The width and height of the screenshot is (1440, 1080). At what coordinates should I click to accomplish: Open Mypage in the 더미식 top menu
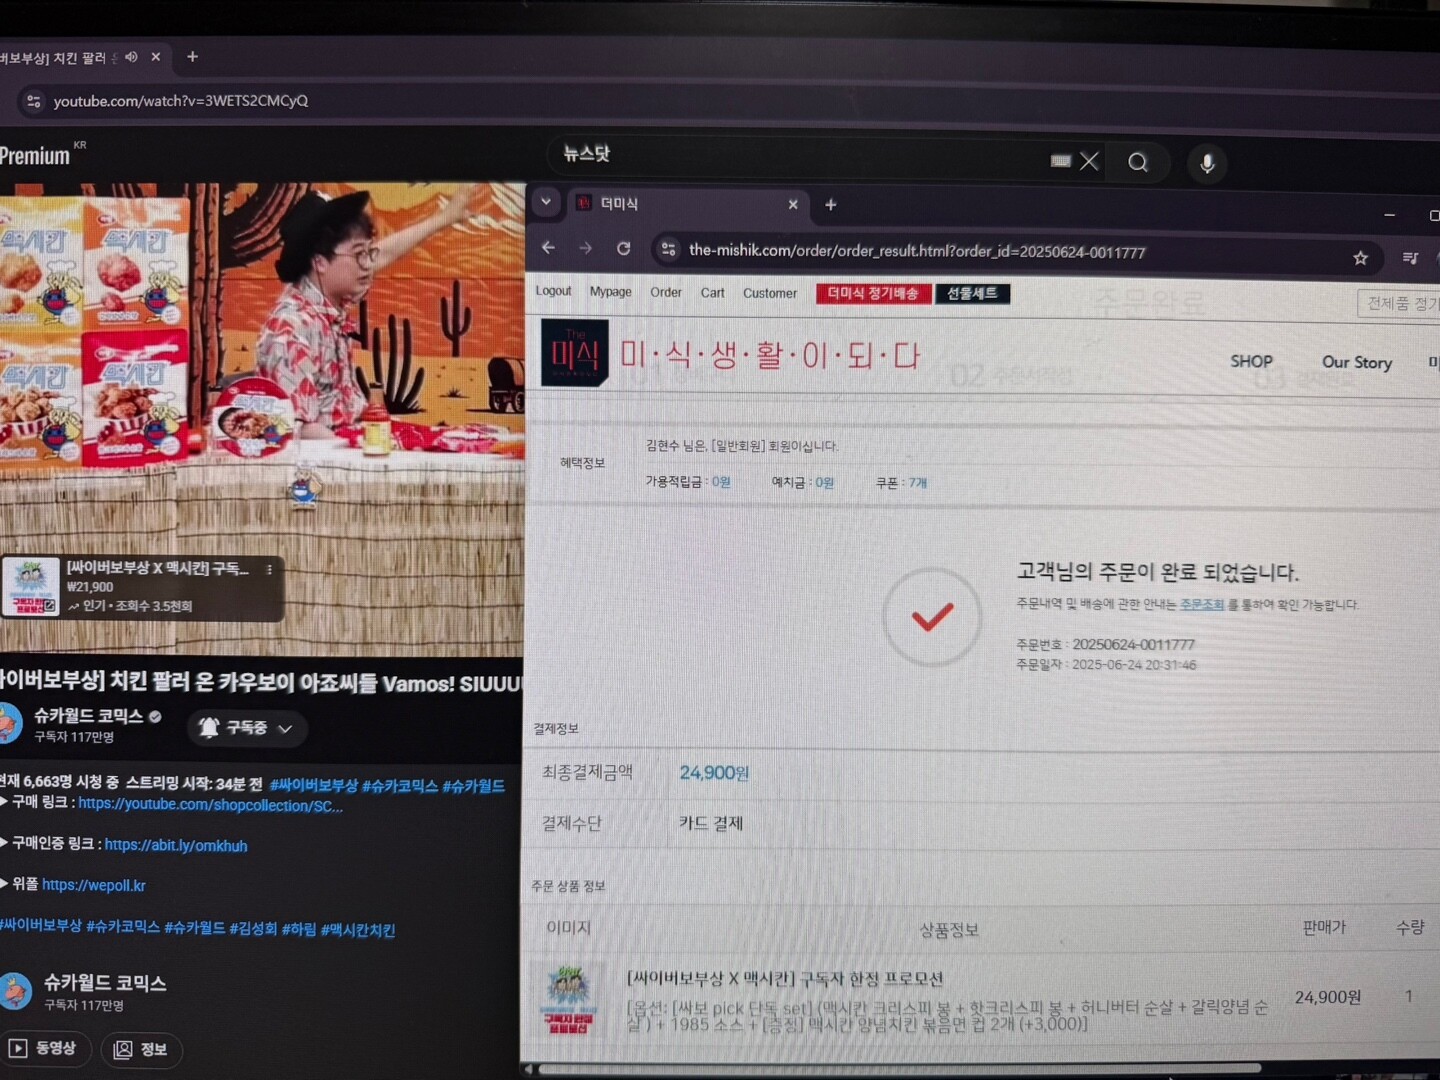(610, 292)
